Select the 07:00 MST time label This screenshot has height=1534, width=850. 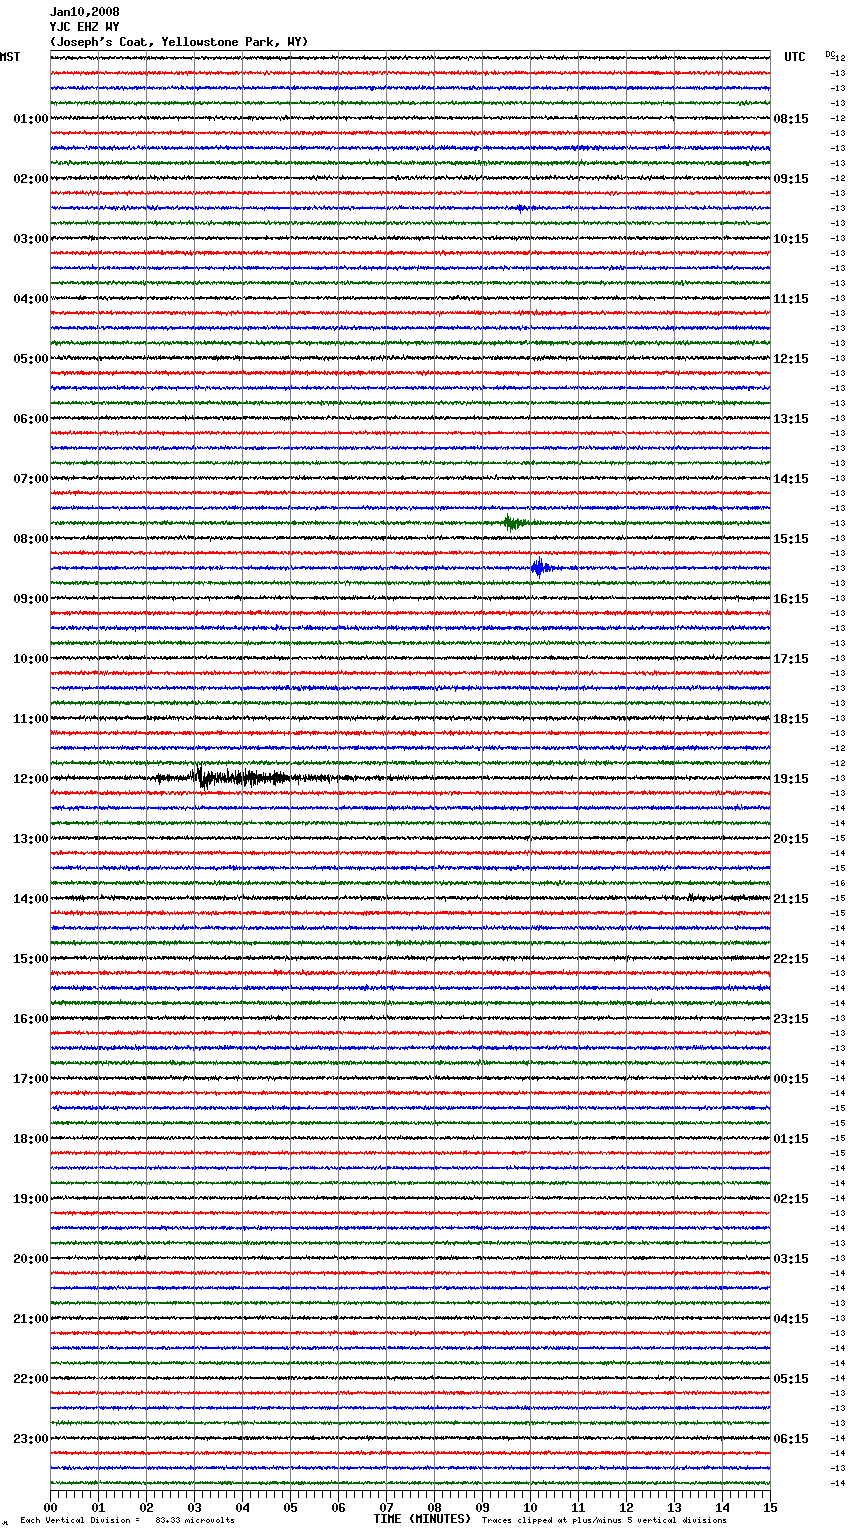(x=31, y=479)
